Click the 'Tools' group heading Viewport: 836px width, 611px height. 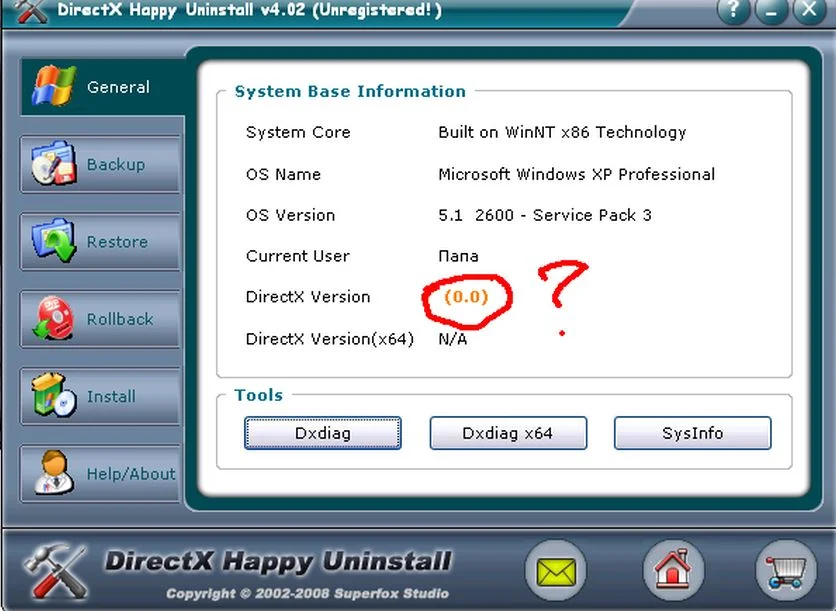pos(259,395)
